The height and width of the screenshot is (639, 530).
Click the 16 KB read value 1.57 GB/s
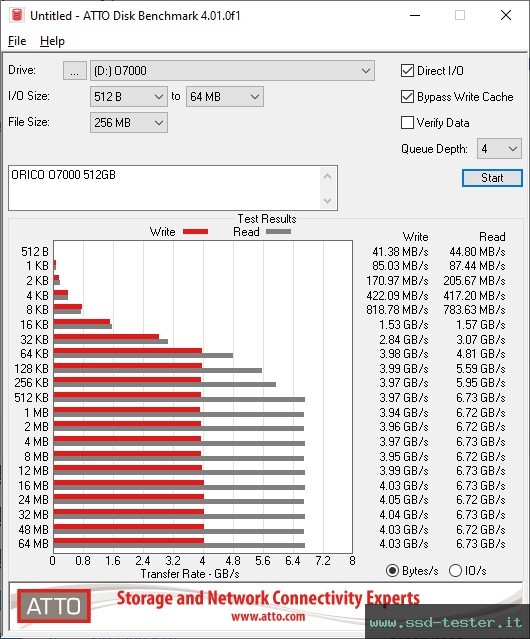481,325
